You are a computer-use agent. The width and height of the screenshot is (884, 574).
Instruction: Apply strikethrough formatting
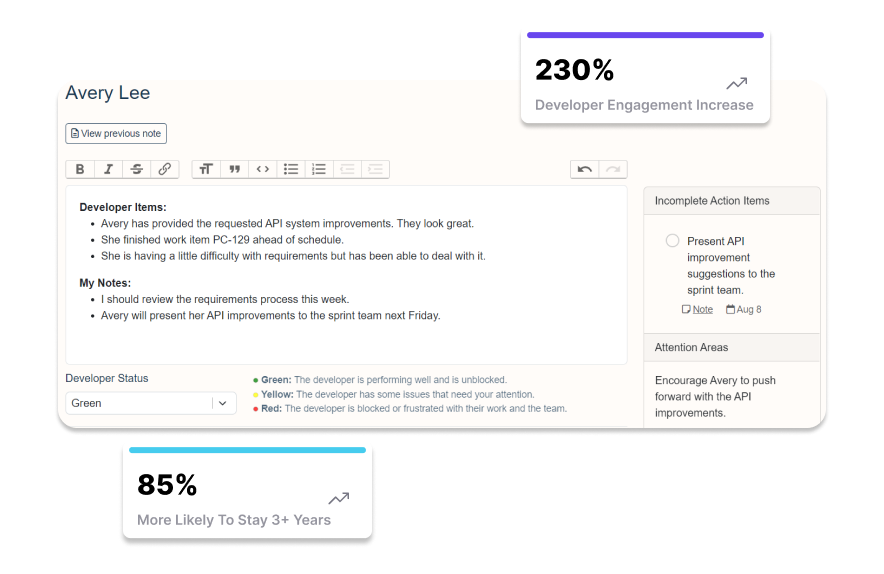pos(136,169)
